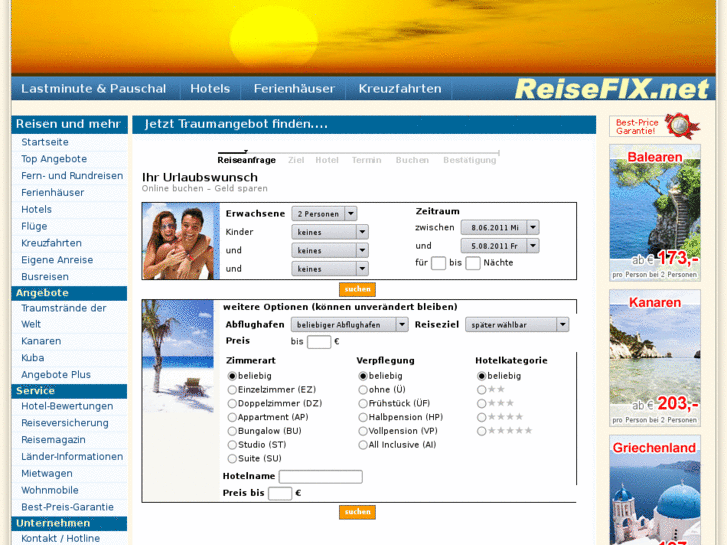Image resolution: width=727 pixels, height=545 pixels.
Task: Click the minimum nights 'für' field
Action: (438, 263)
